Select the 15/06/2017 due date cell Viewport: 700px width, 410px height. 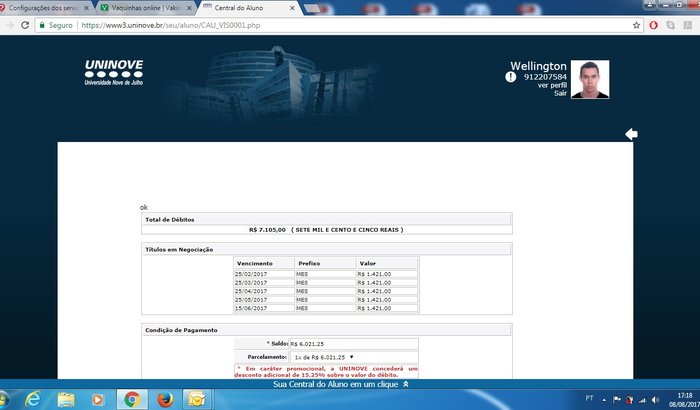point(263,308)
